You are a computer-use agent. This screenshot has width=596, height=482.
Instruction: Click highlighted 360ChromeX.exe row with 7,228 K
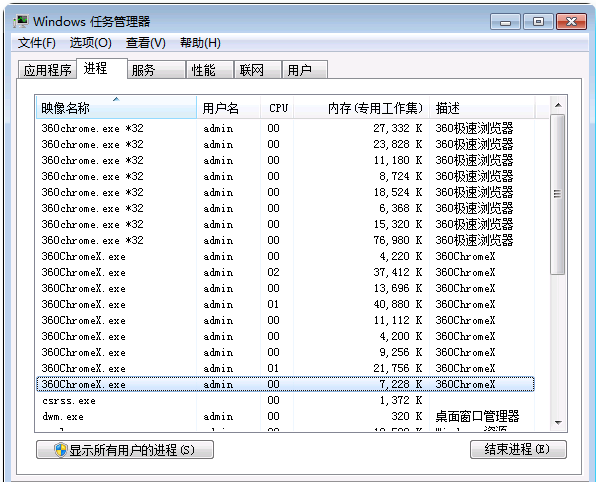(285, 384)
